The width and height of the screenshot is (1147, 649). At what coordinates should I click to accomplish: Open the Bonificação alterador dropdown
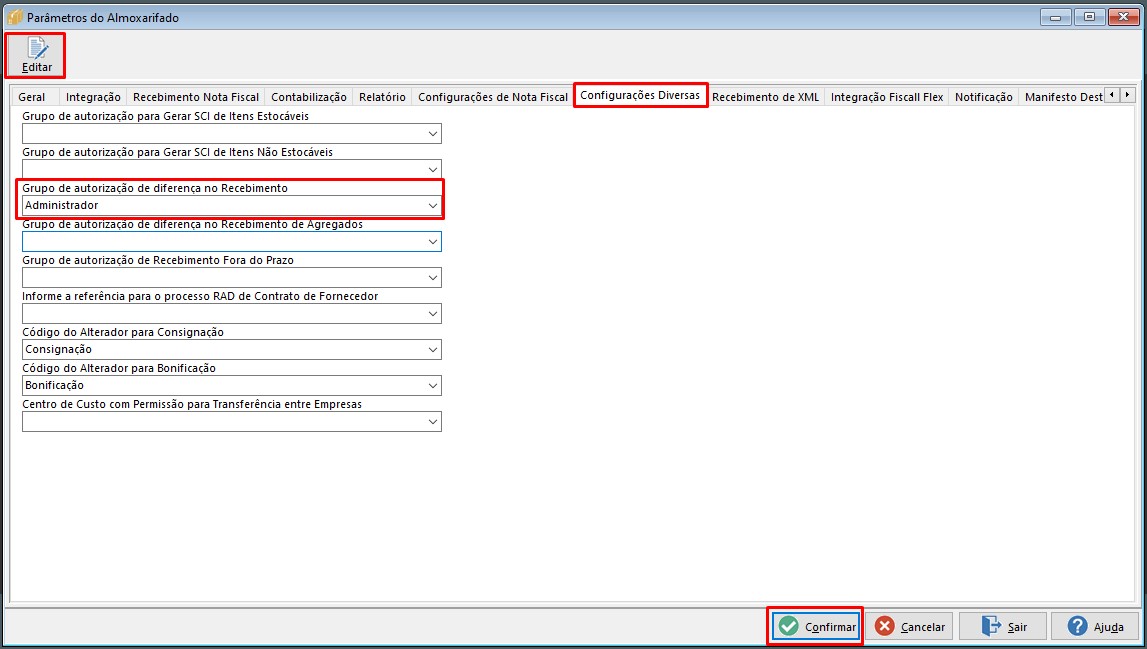click(432, 386)
